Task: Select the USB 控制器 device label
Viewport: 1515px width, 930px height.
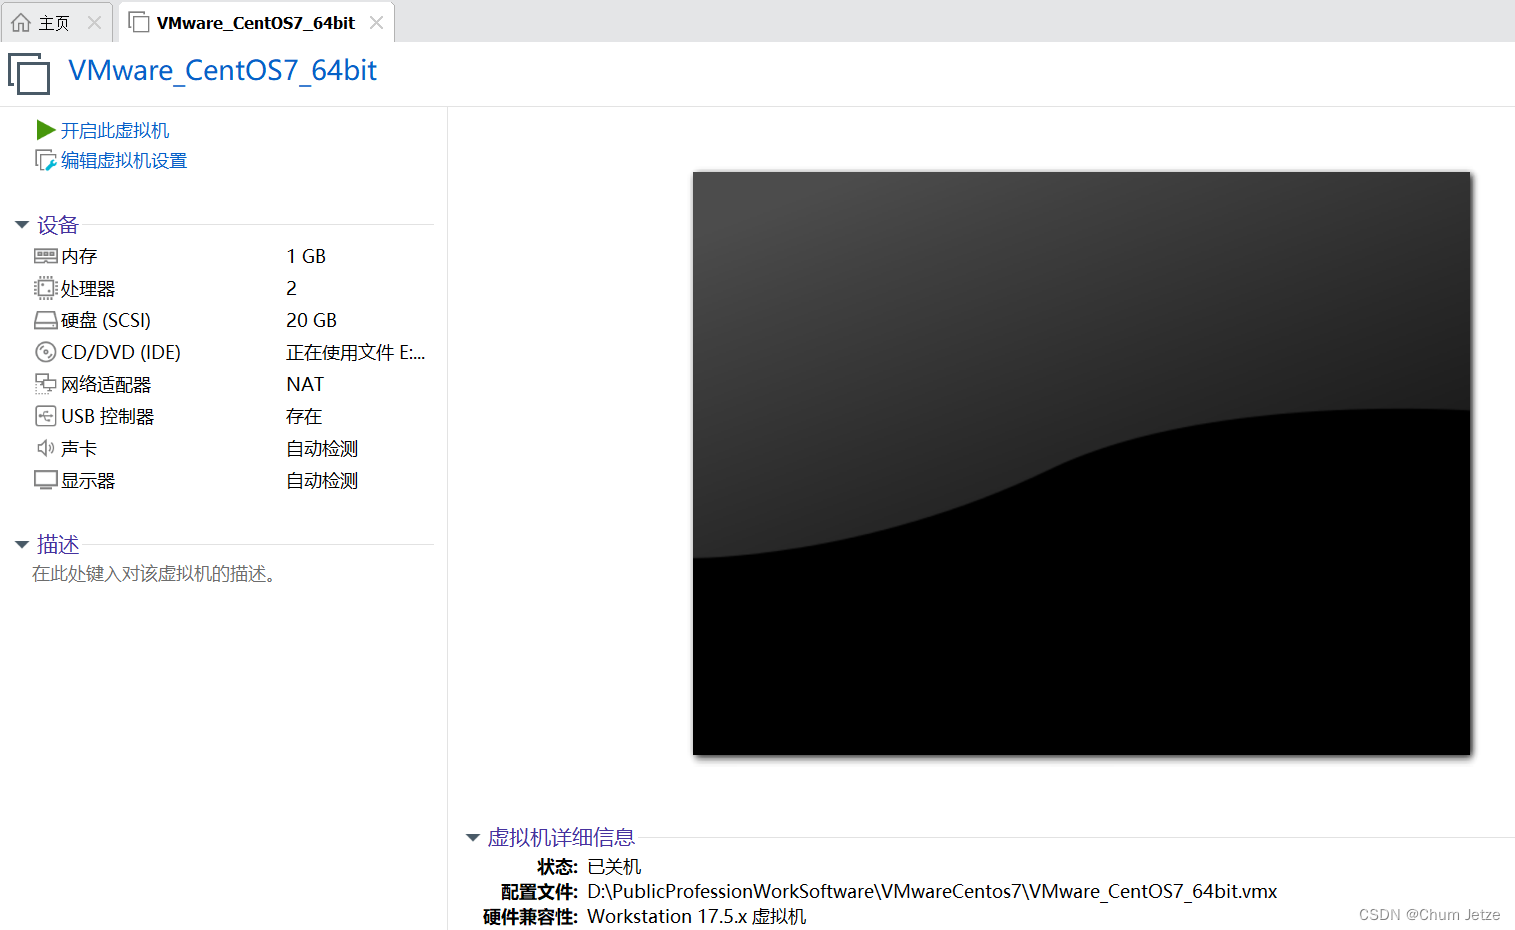Action: point(108,417)
